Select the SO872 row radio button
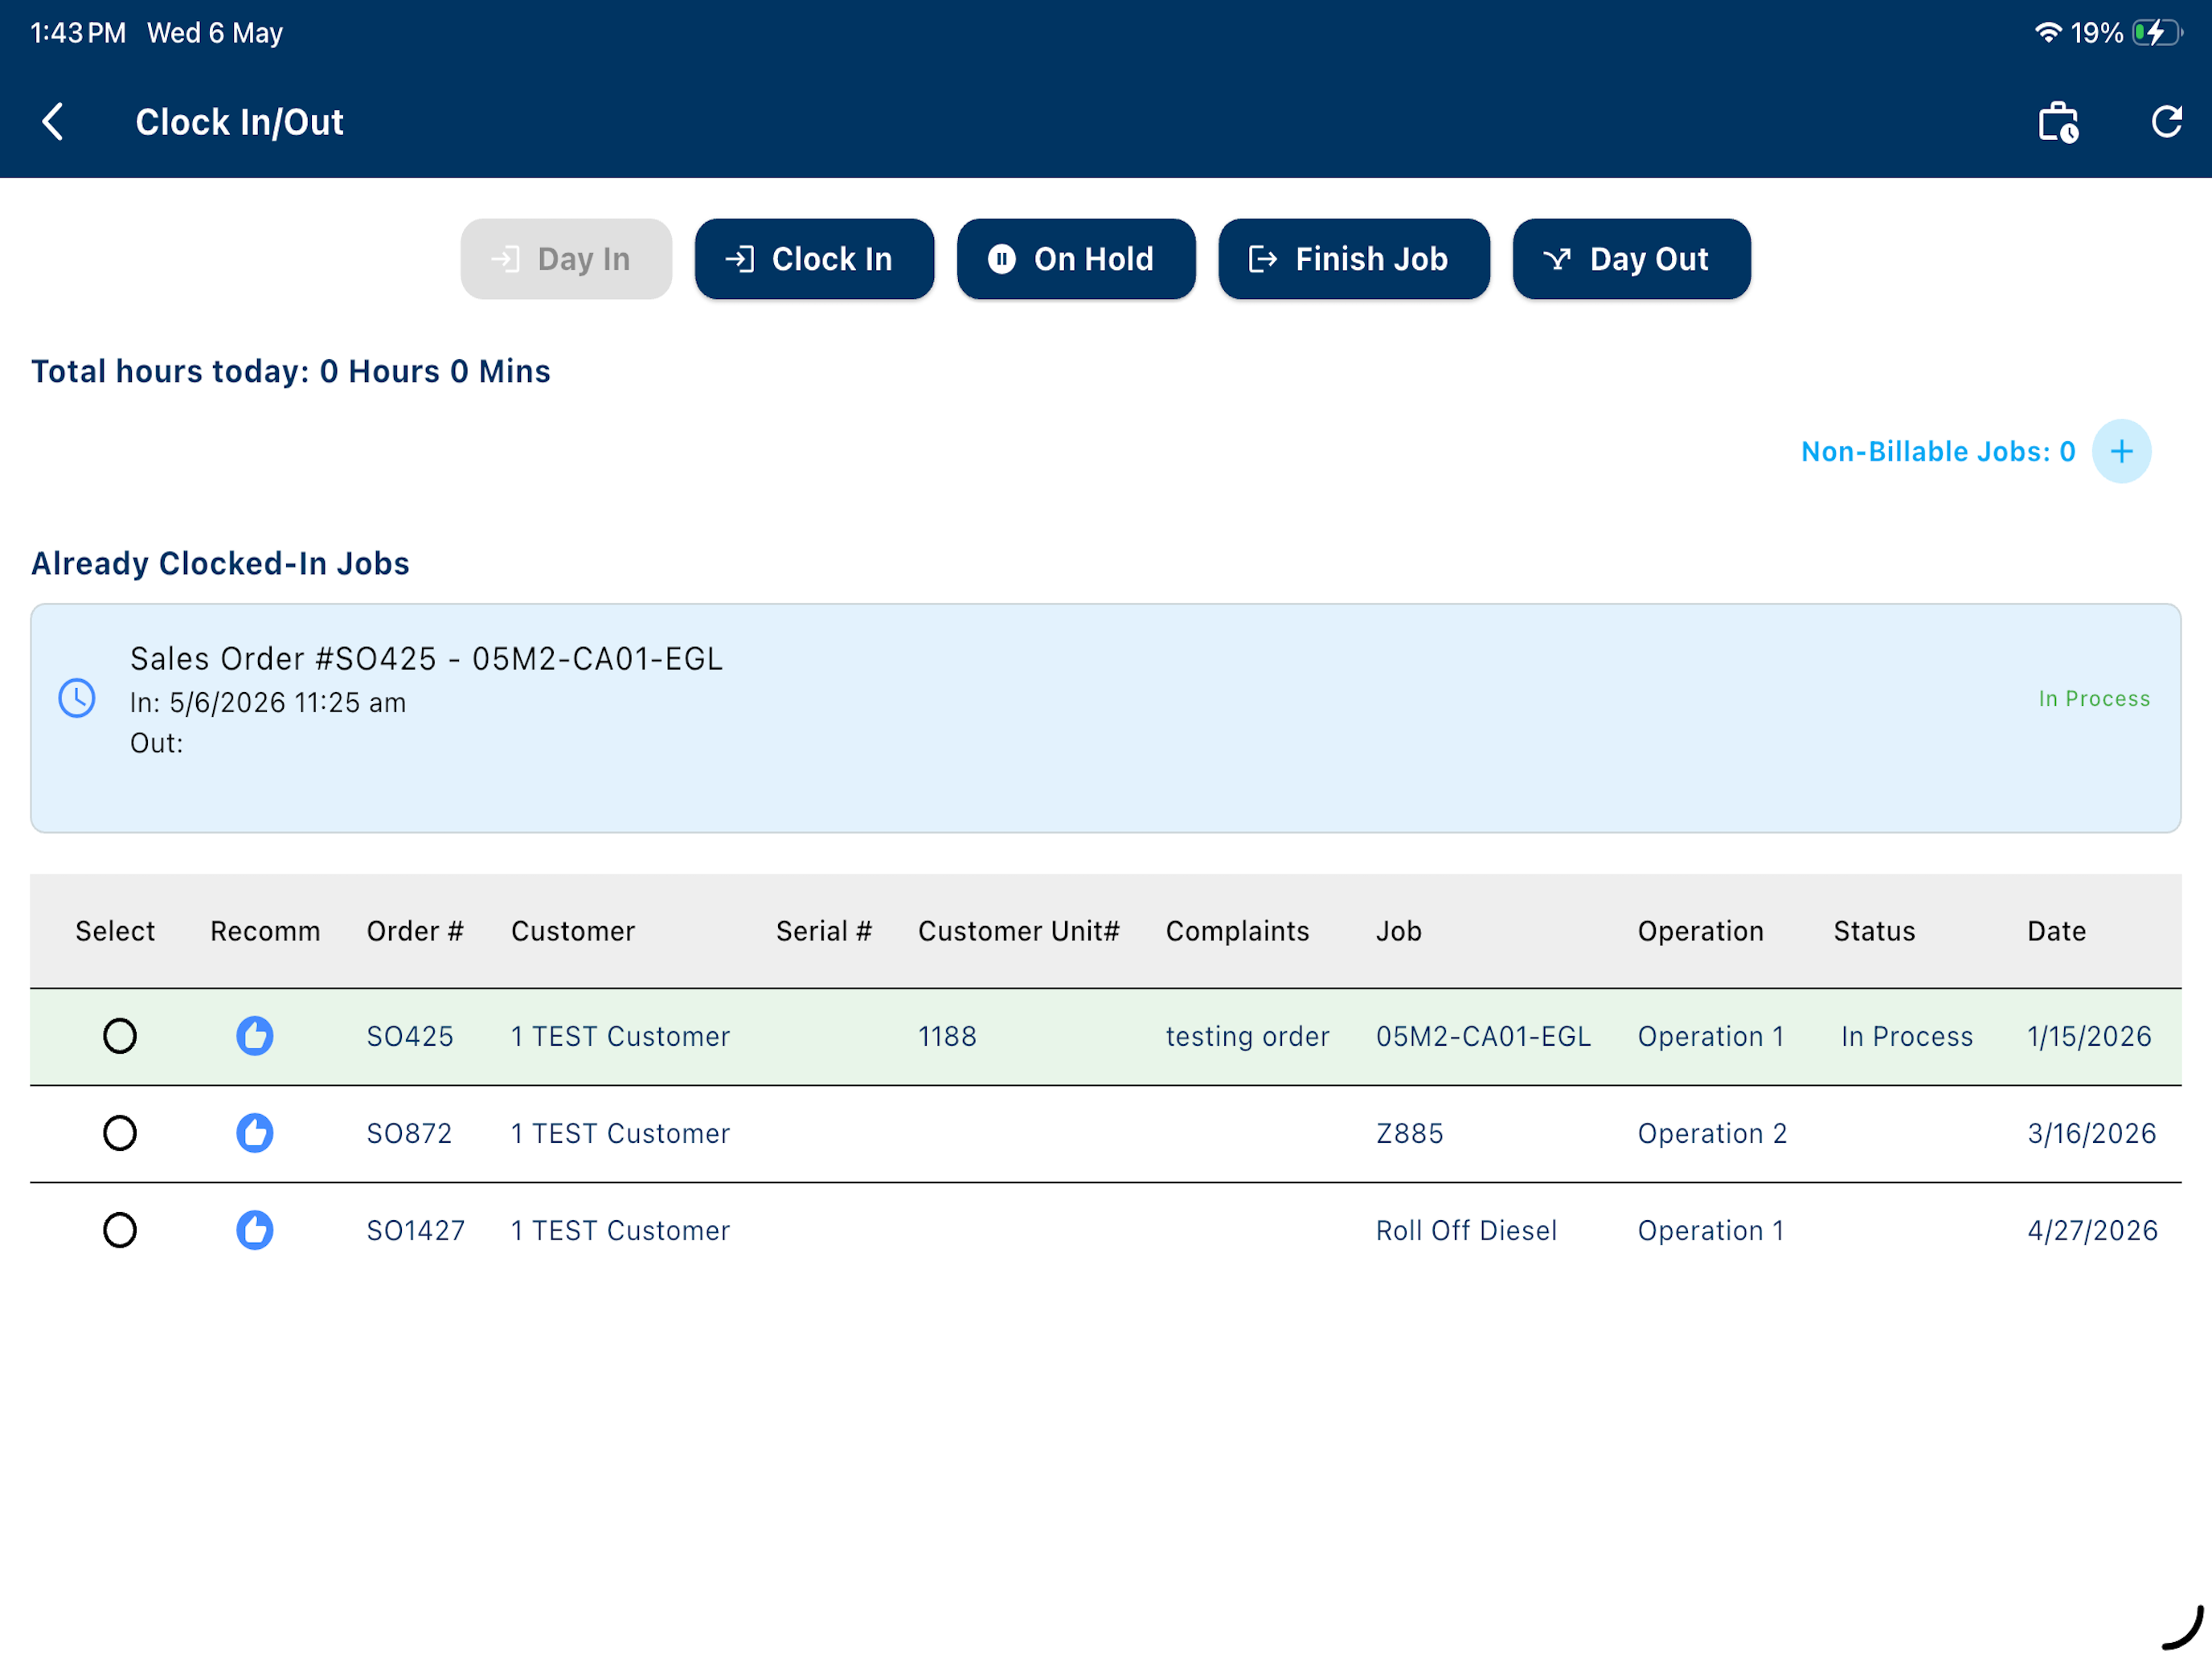This screenshot has width=2212, height=1659. (x=120, y=1133)
